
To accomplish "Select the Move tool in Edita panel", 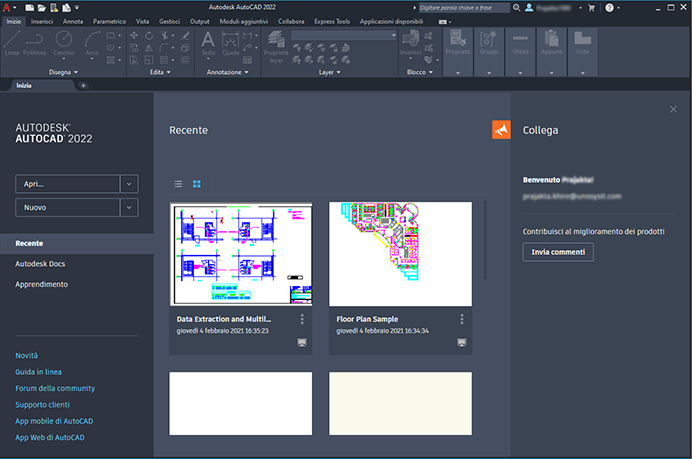I will click(x=134, y=35).
